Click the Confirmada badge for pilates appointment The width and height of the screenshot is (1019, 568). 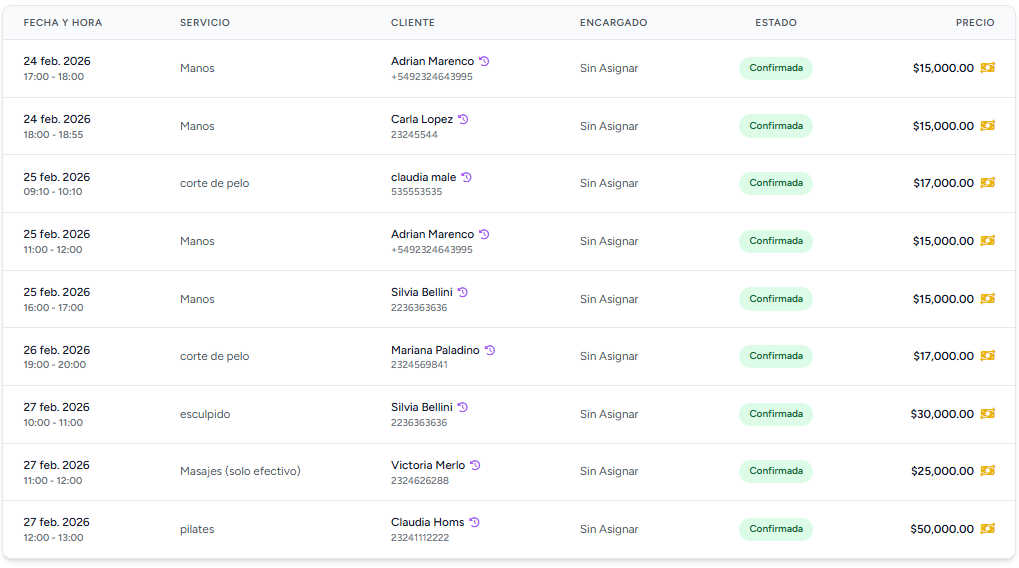(x=776, y=529)
